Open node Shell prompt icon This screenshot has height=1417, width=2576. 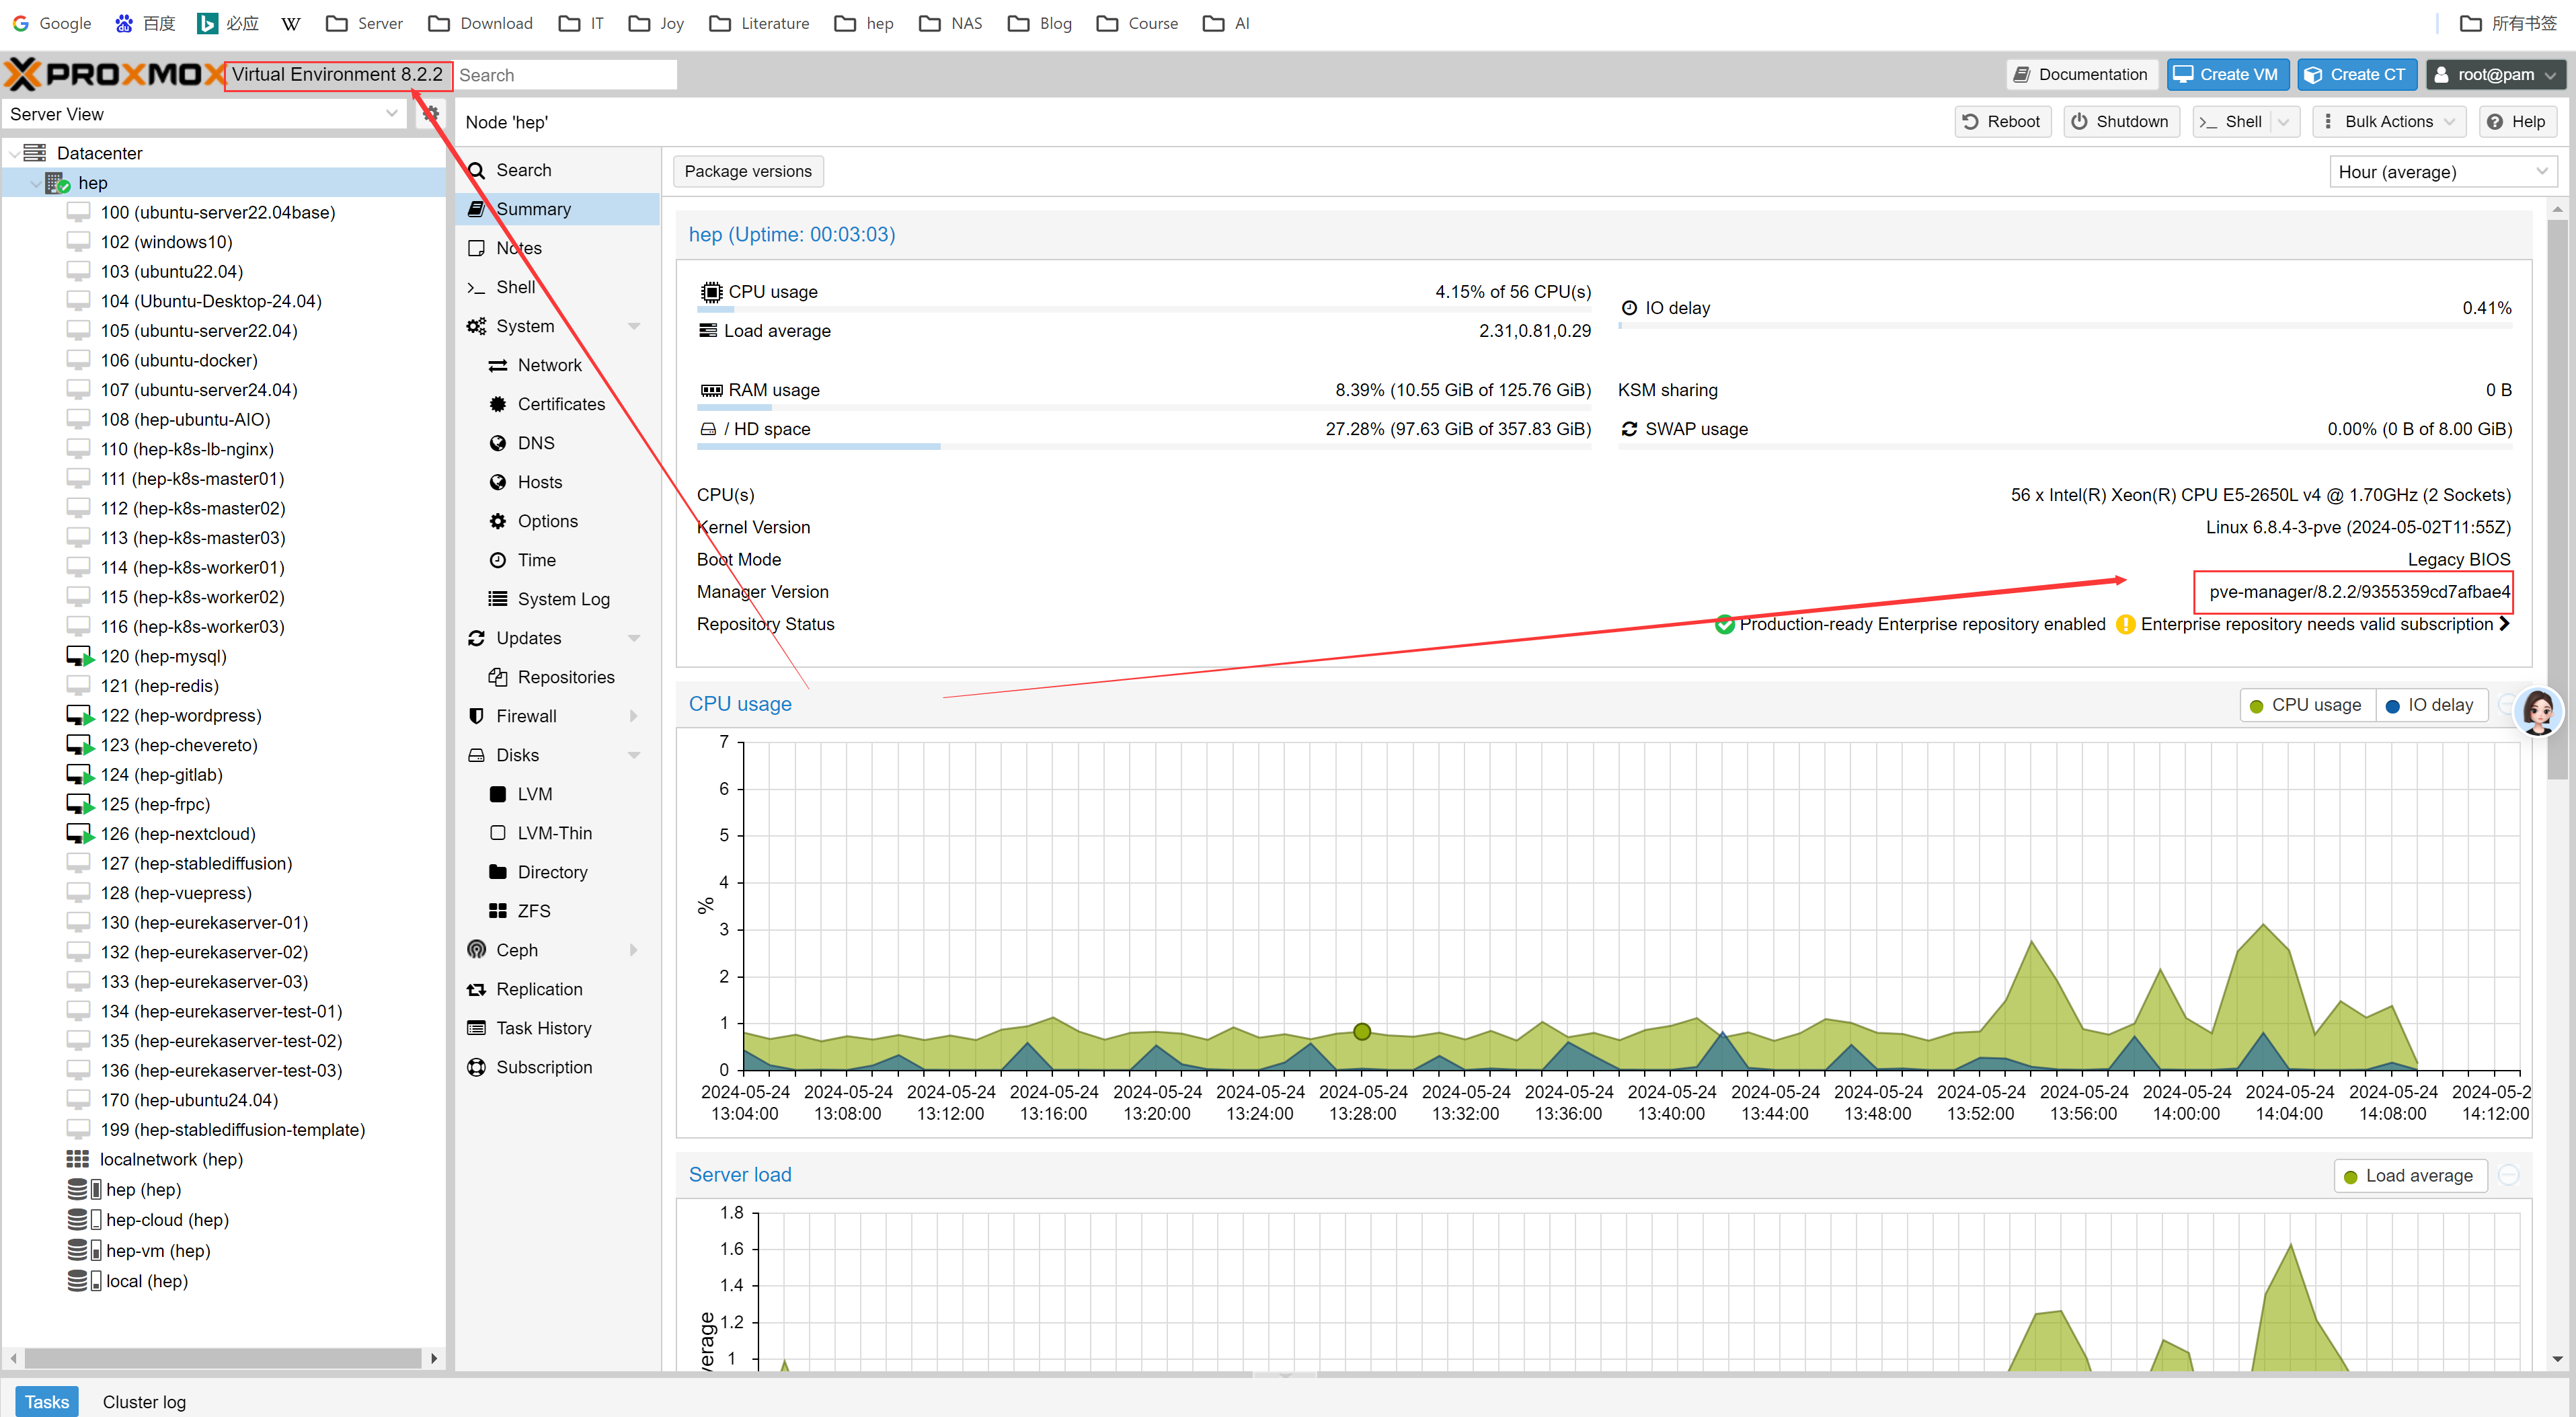tap(476, 287)
